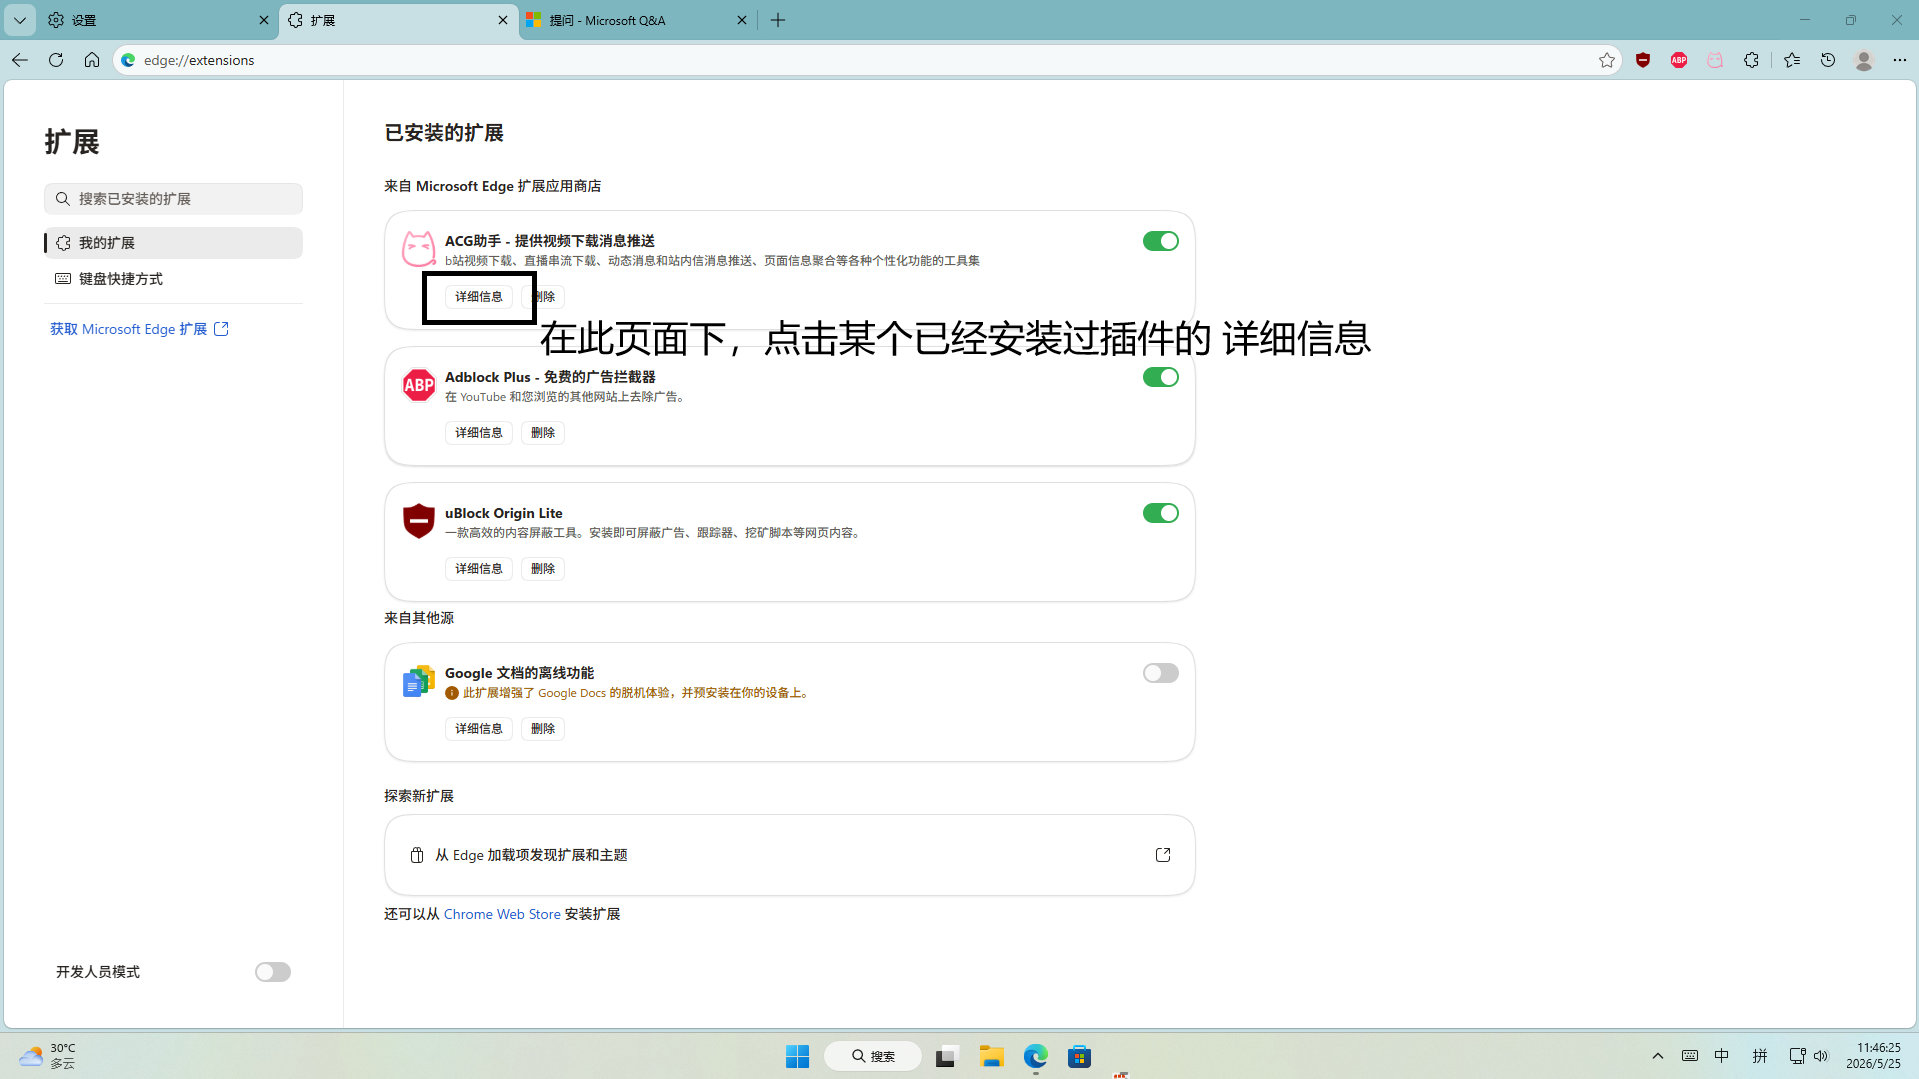Select 键盘快捷方式 in sidebar
1919x1079 pixels.
[x=173, y=279]
